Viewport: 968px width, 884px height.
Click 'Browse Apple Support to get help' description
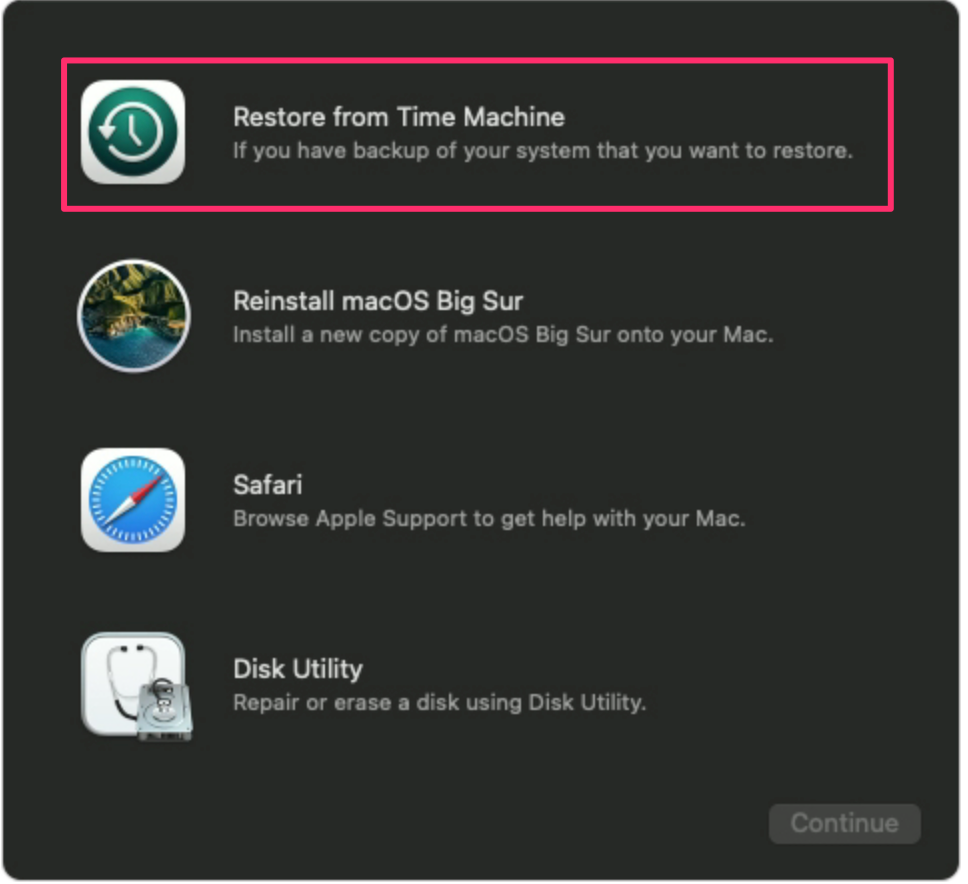point(489,519)
